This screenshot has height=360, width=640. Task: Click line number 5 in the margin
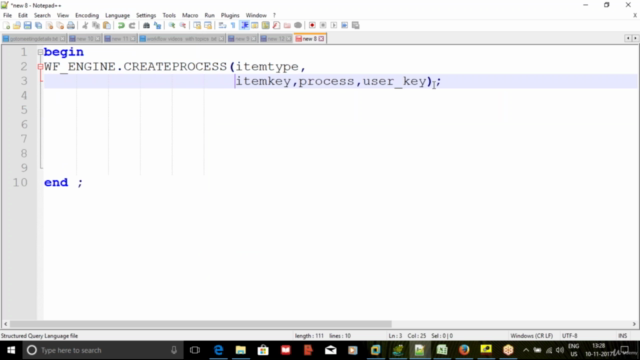click(x=24, y=110)
